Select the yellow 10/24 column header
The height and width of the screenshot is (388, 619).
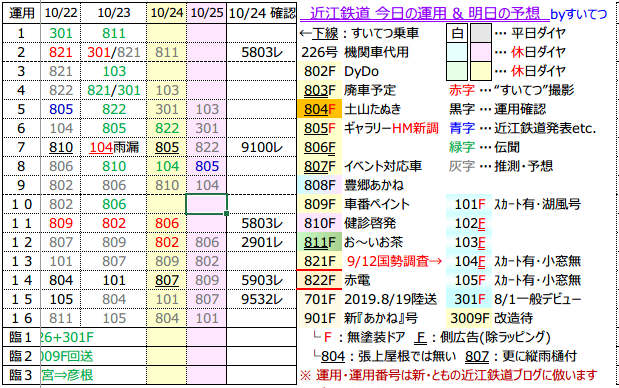167,13
